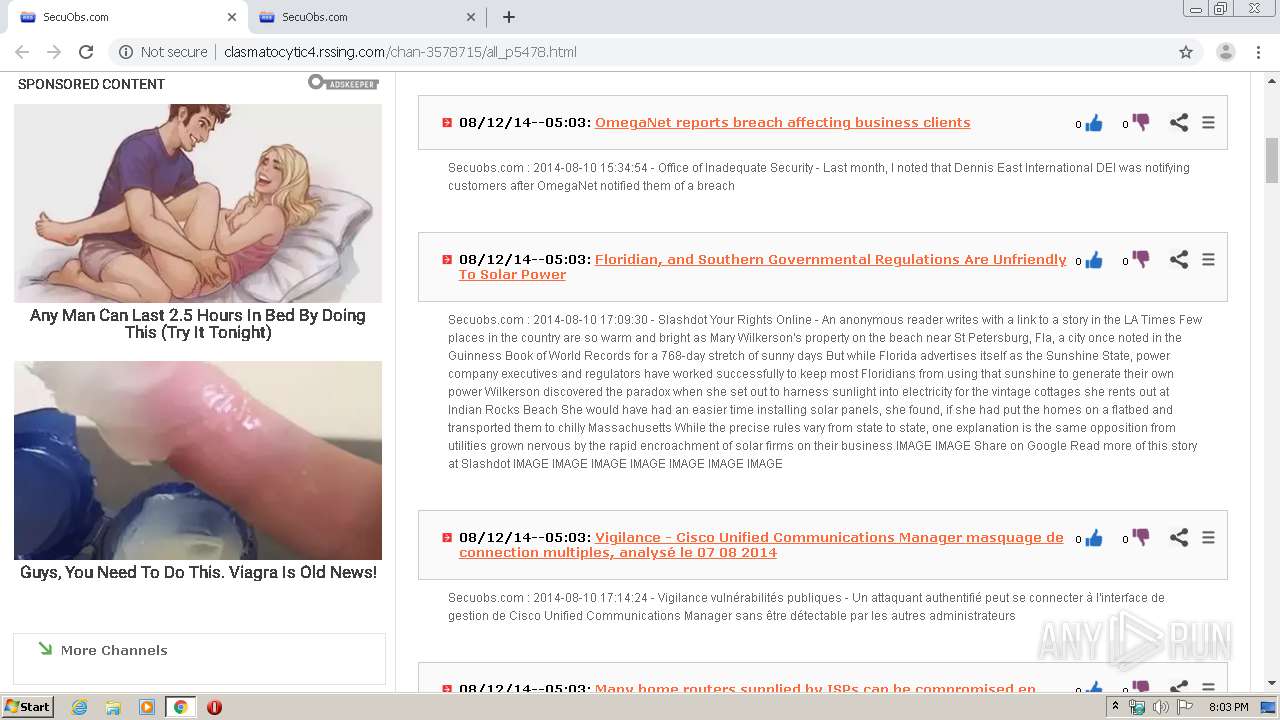Open Chrome three-dot menu
Viewport: 1280px width, 720px height.
1259,52
